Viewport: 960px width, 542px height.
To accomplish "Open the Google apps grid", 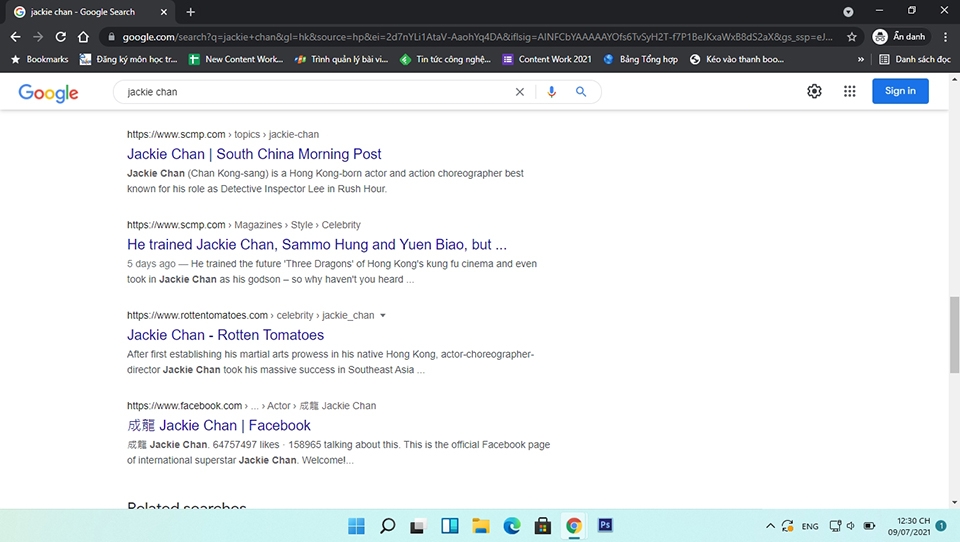I will [x=850, y=91].
